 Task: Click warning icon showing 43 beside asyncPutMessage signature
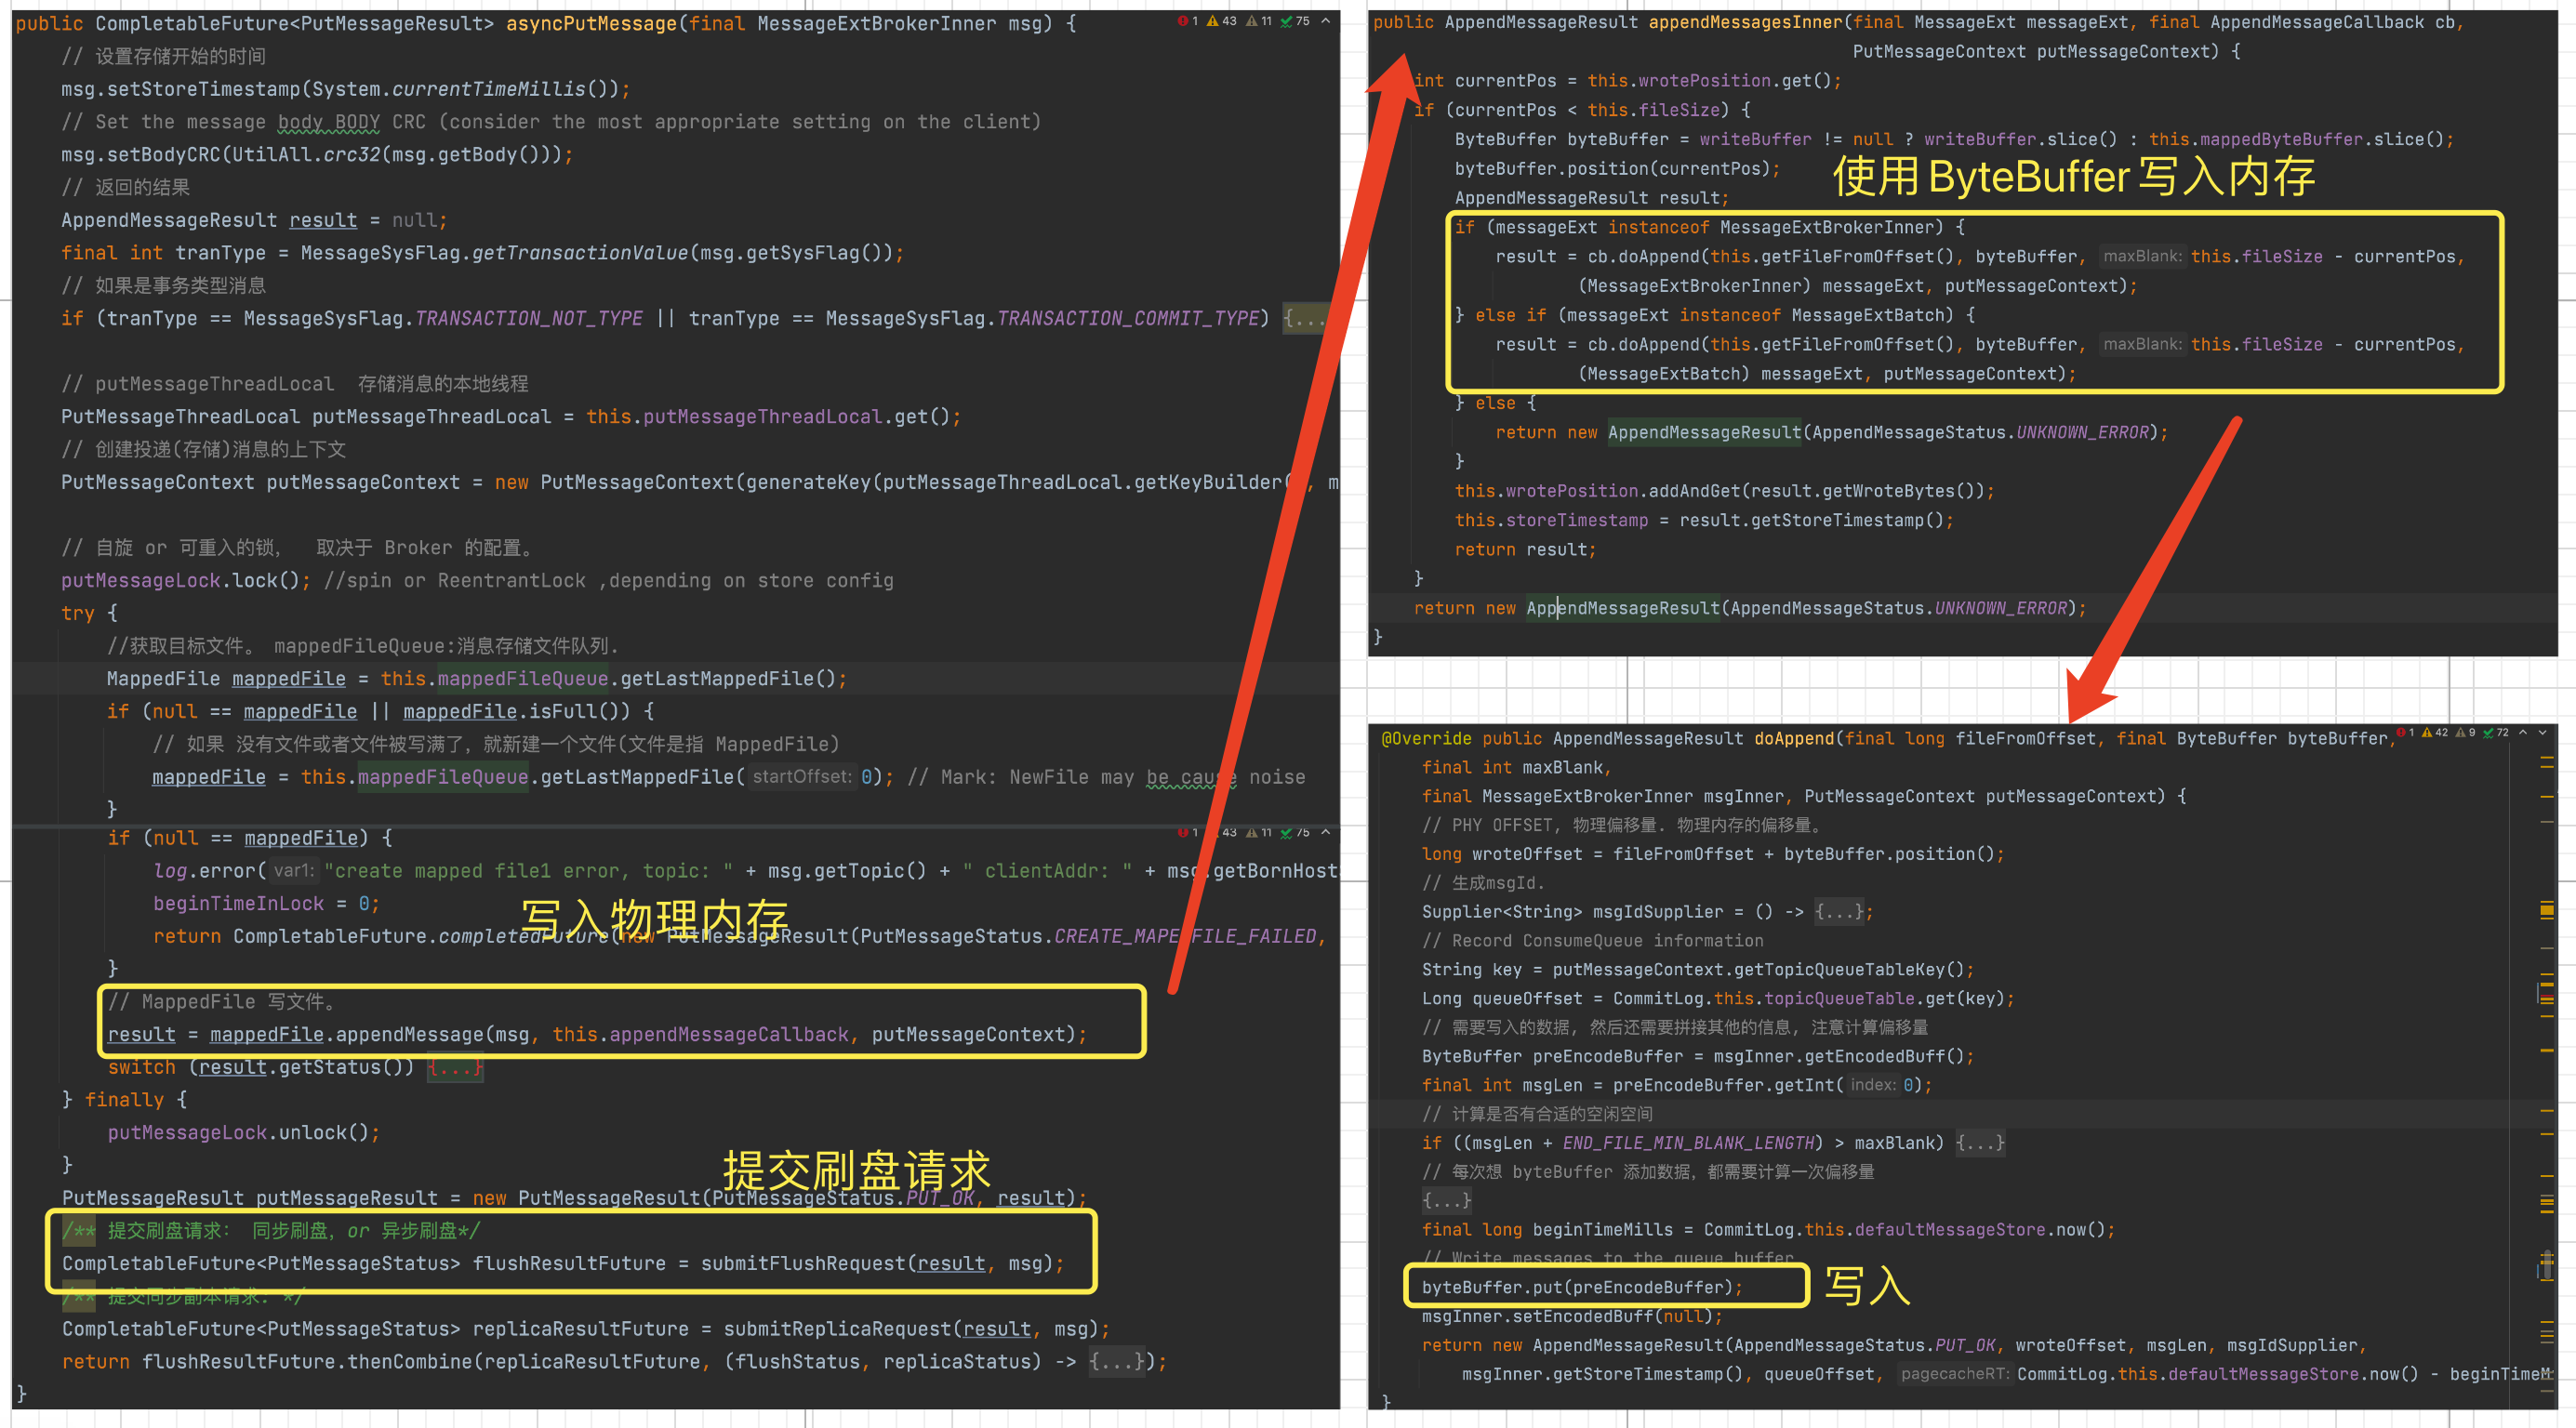pyautogui.click(x=1221, y=21)
